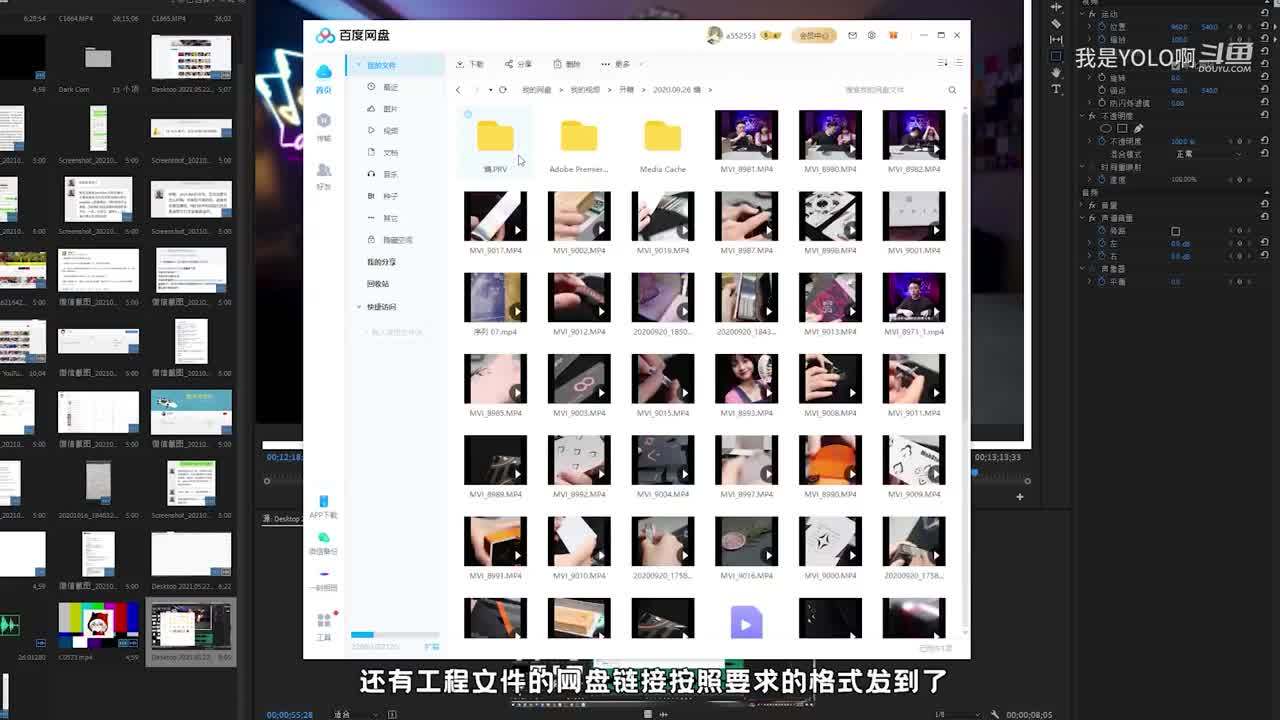Screen dimensions: 1280x720
Task: Collapse the 声道音量 effect group
Action: [1082, 218]
